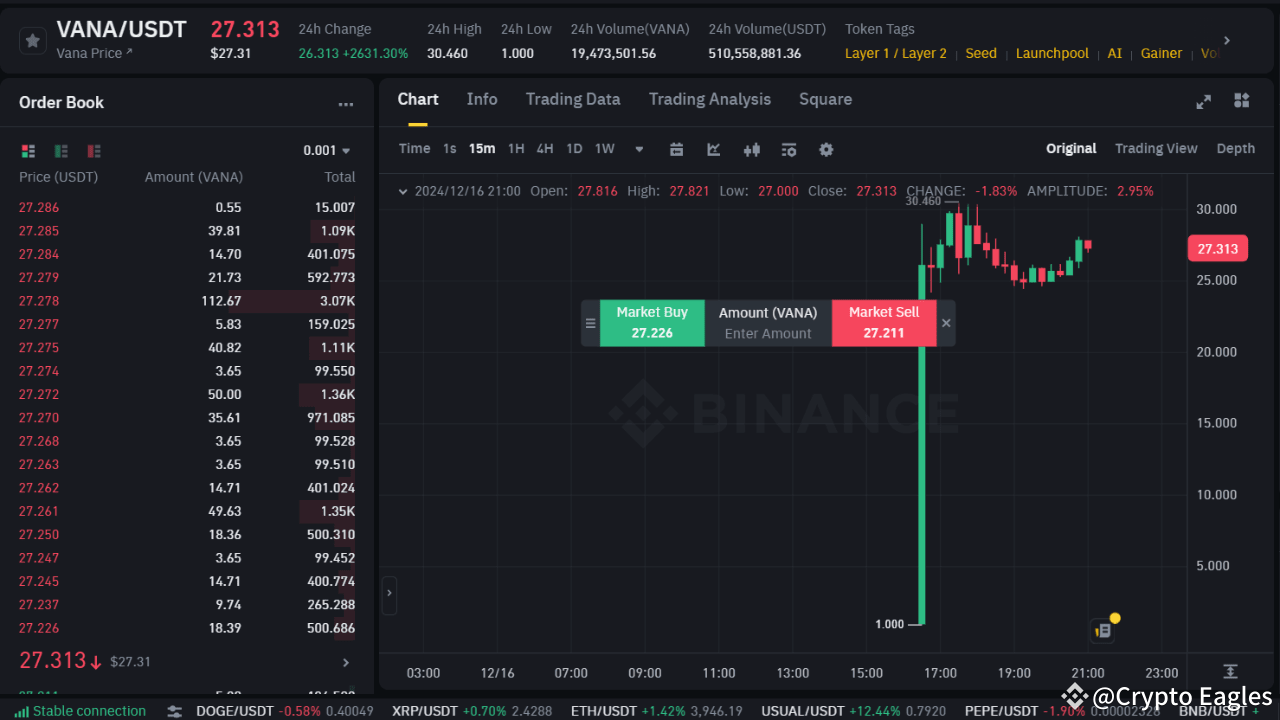
Task: Collapse the candle info row chevron
Action: [x=403, y=191]
